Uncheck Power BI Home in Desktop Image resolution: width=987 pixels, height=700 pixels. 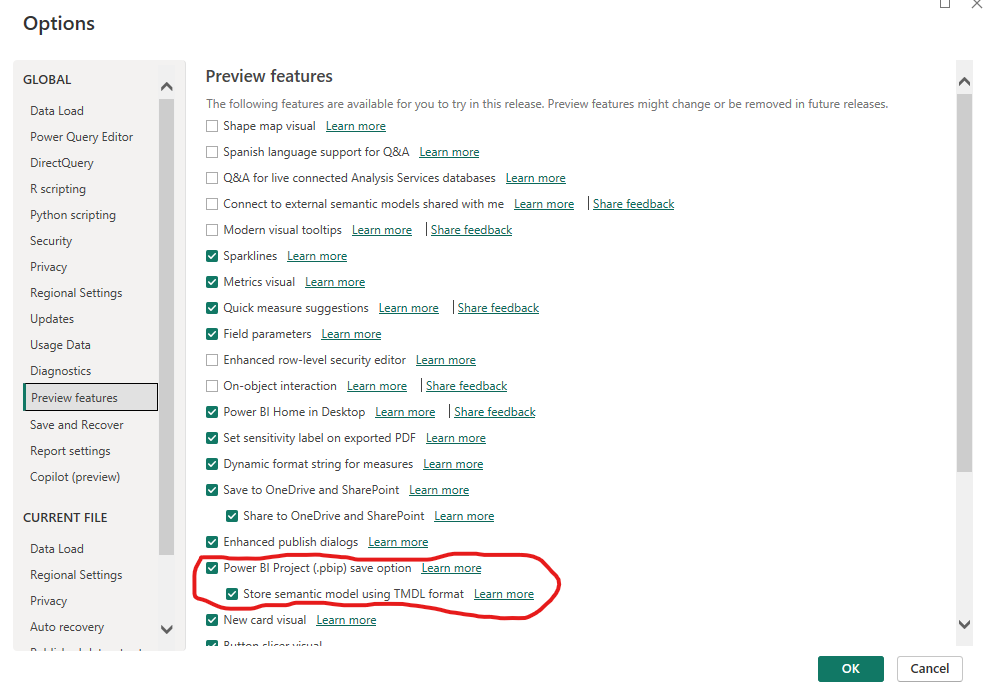coord(212,412)
